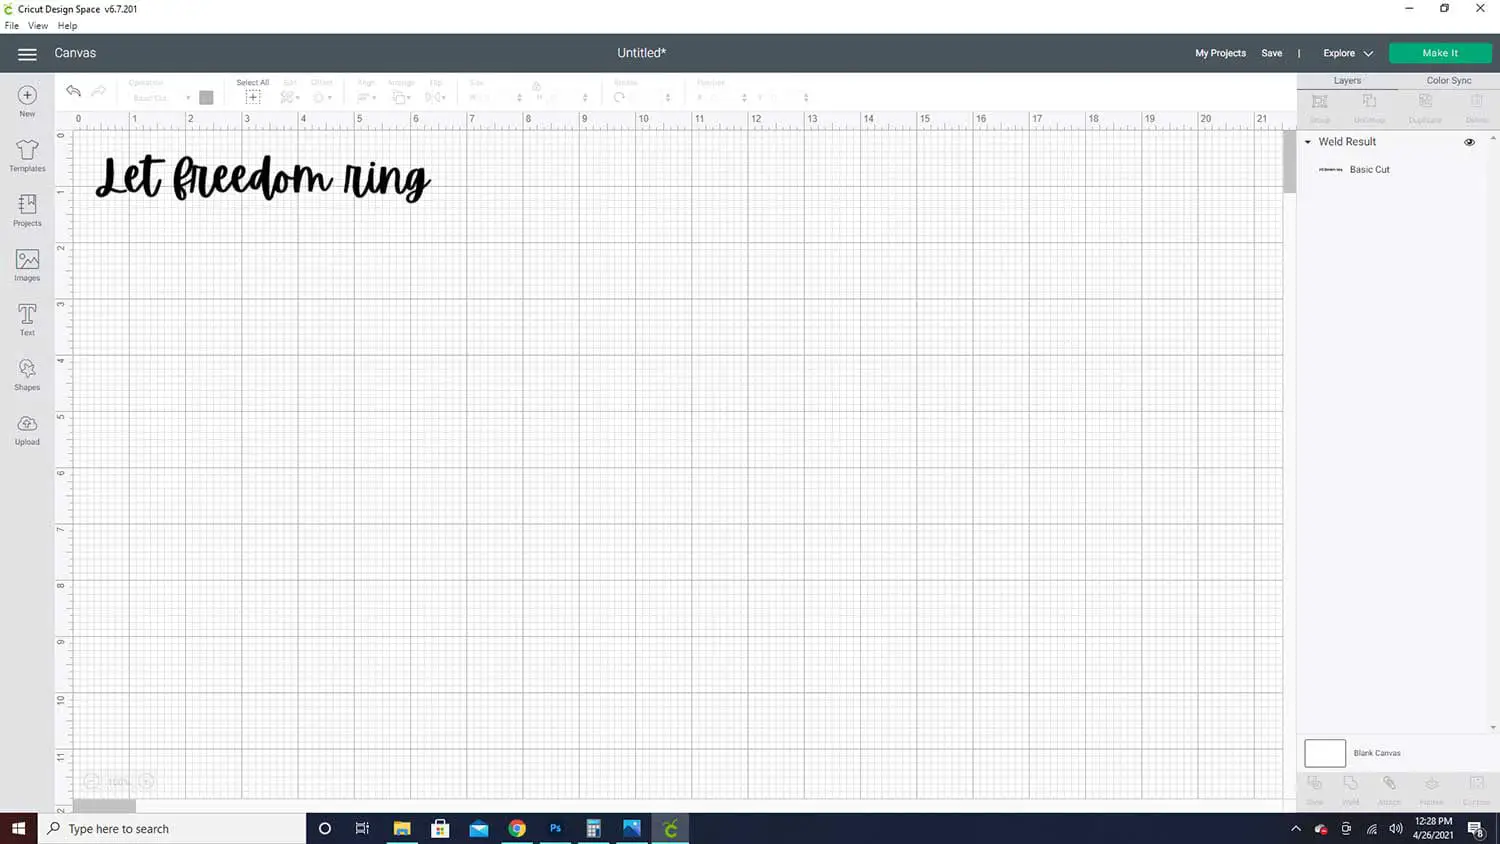Collapse the Weld Result group
1500x844 pixels.
click(x=1307, y=142)
